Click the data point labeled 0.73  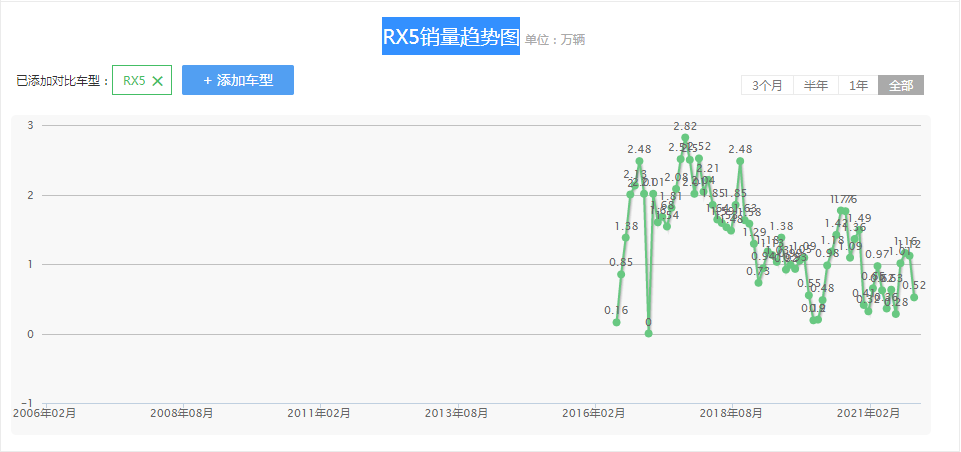pyautogui.click(x=758, y=283)
